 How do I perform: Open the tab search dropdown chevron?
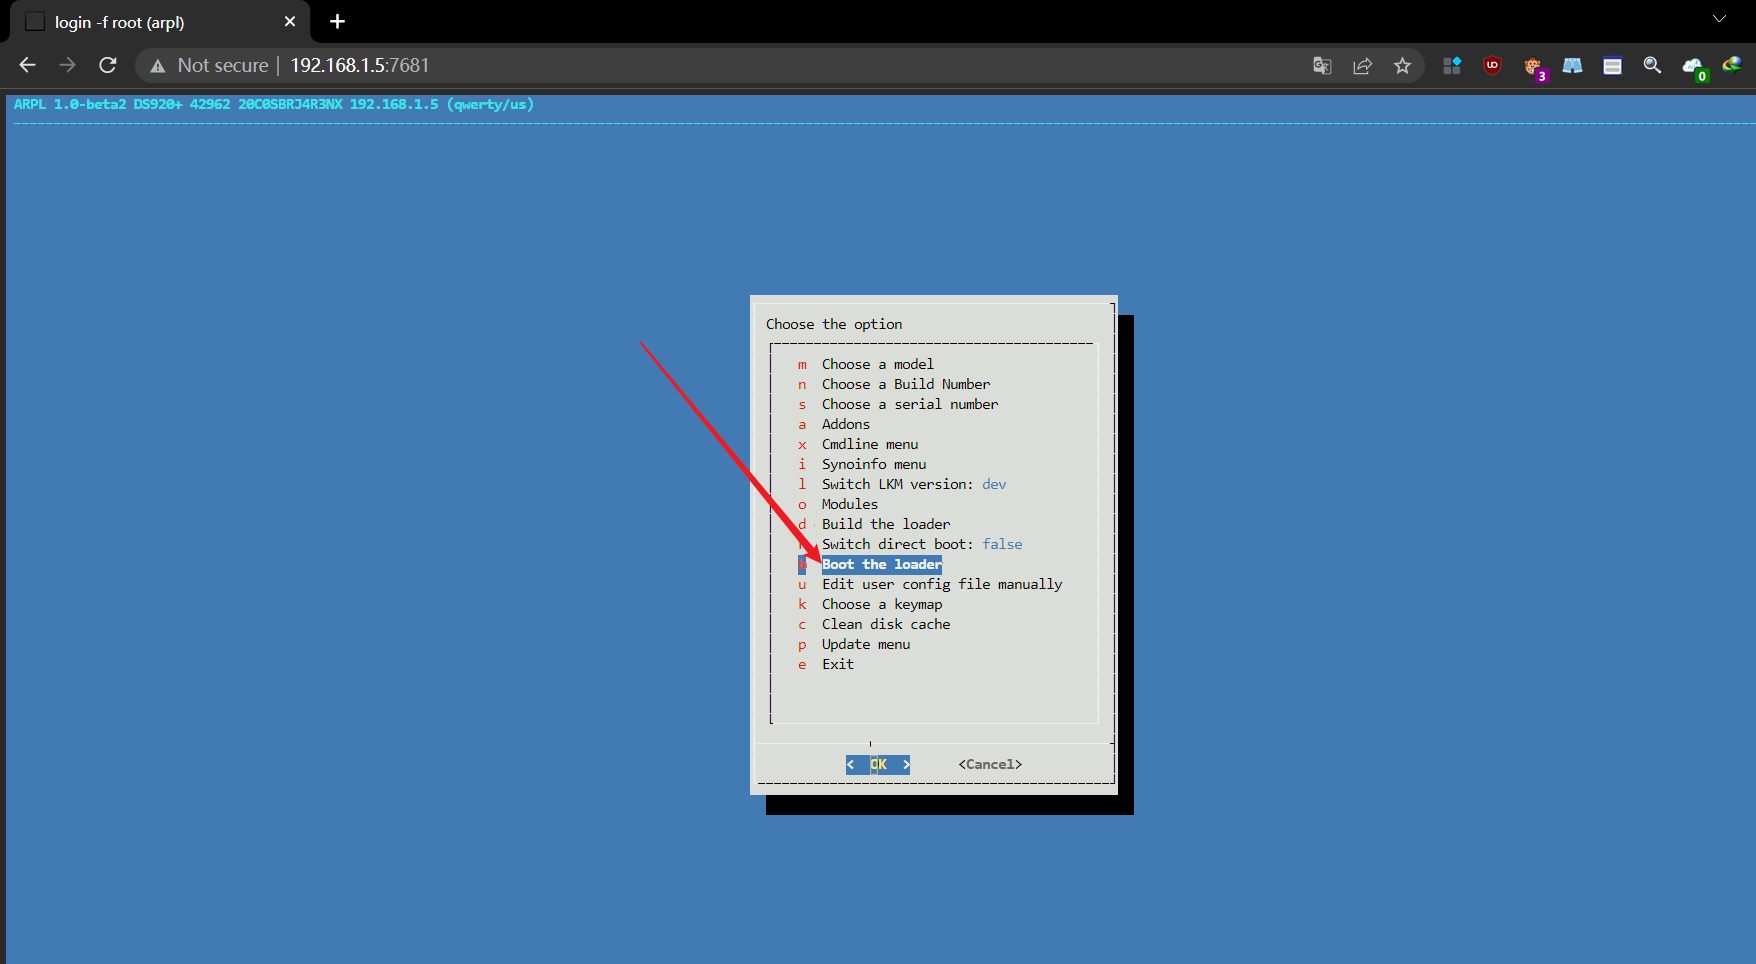1719,19
